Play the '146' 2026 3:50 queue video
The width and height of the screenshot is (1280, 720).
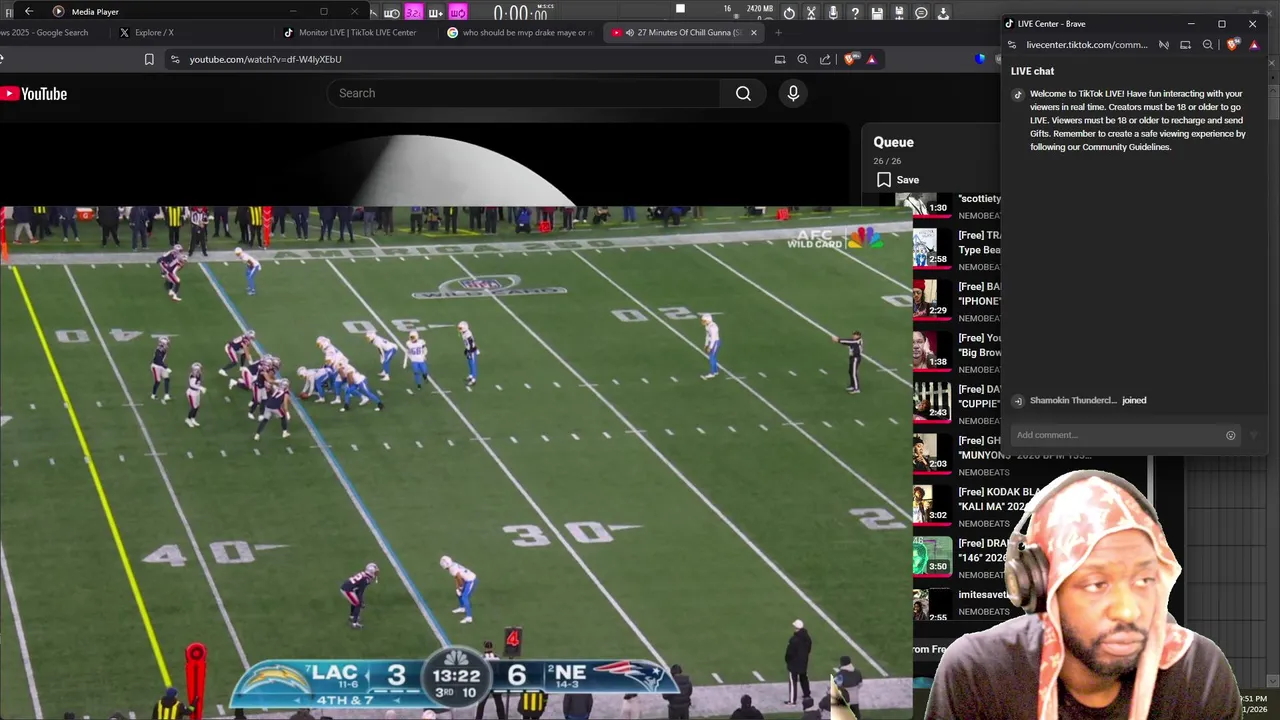pyautogui.click(x=932, y=555)
